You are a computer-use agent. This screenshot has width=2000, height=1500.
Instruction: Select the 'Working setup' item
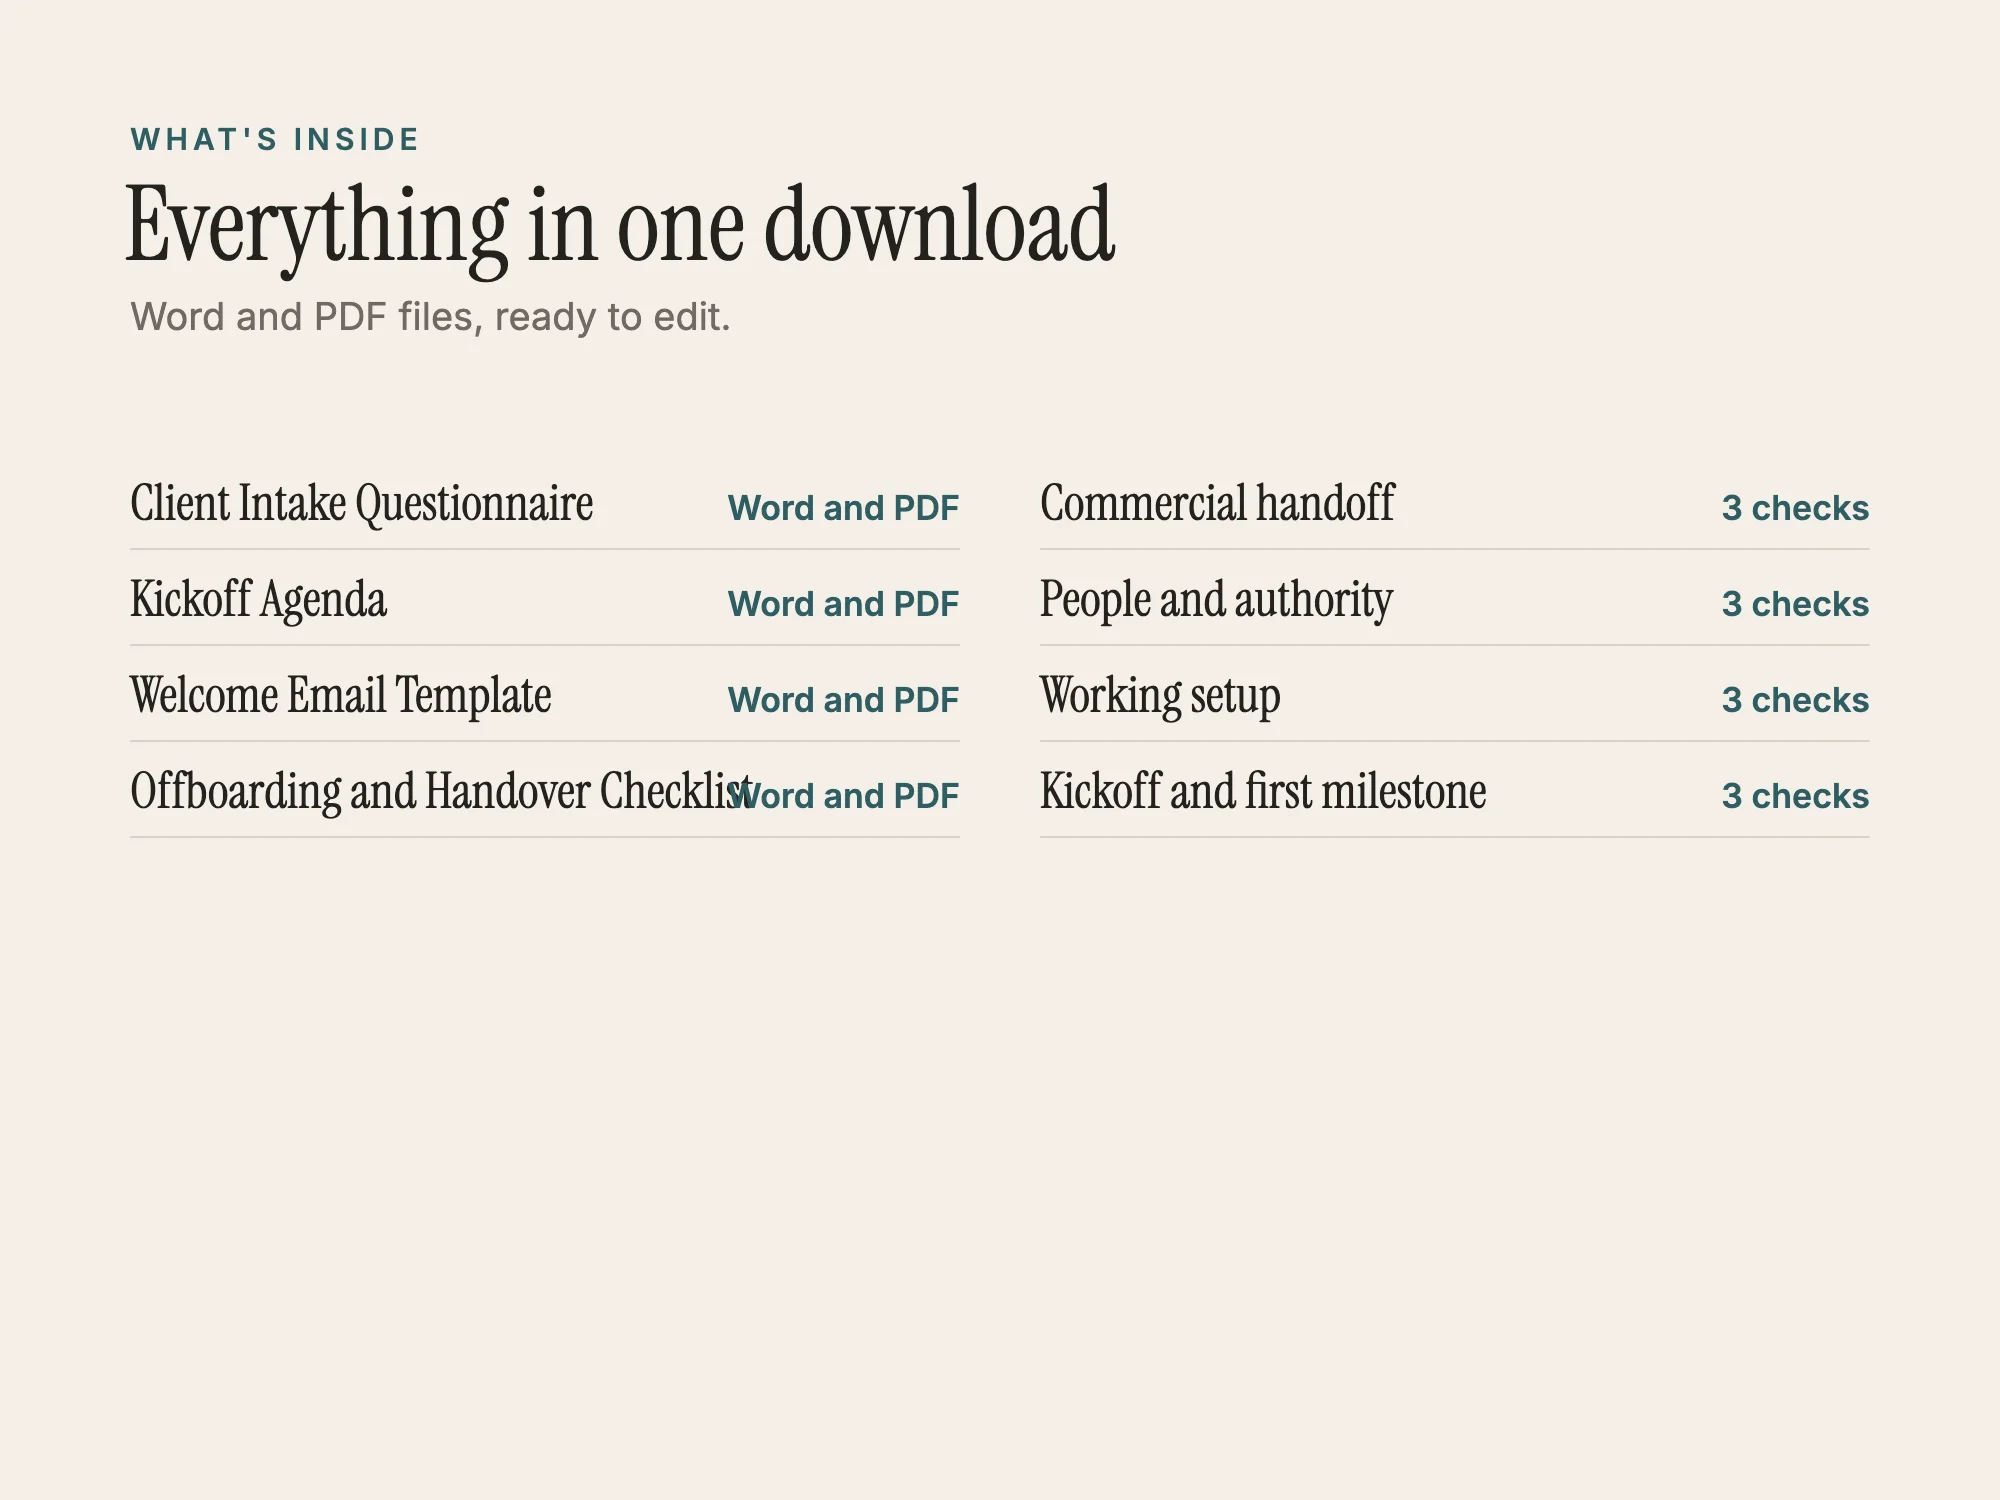point(1160,696)
